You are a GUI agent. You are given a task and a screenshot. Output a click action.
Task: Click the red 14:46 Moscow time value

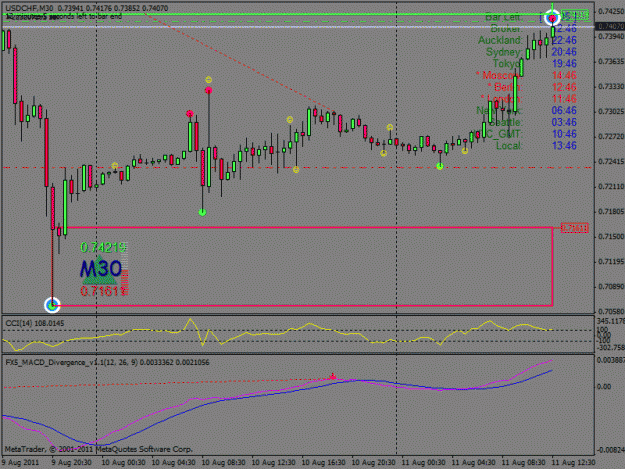564,75
